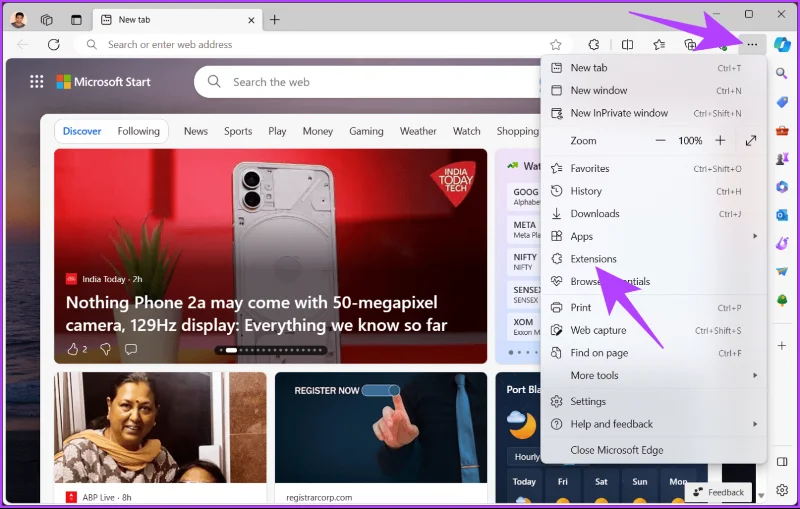Open the REGISTER NOW ad thumbnail

[381, 427]
